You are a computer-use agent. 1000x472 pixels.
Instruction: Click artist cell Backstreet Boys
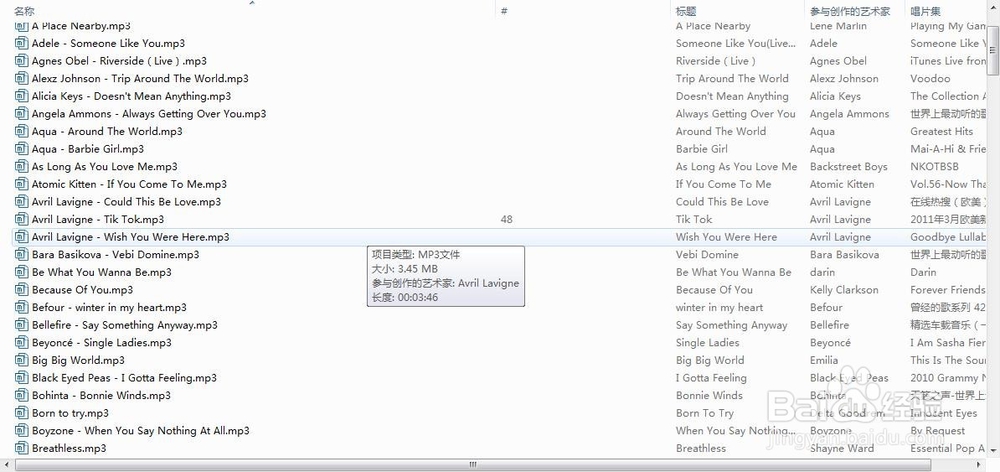pos(849,166)
